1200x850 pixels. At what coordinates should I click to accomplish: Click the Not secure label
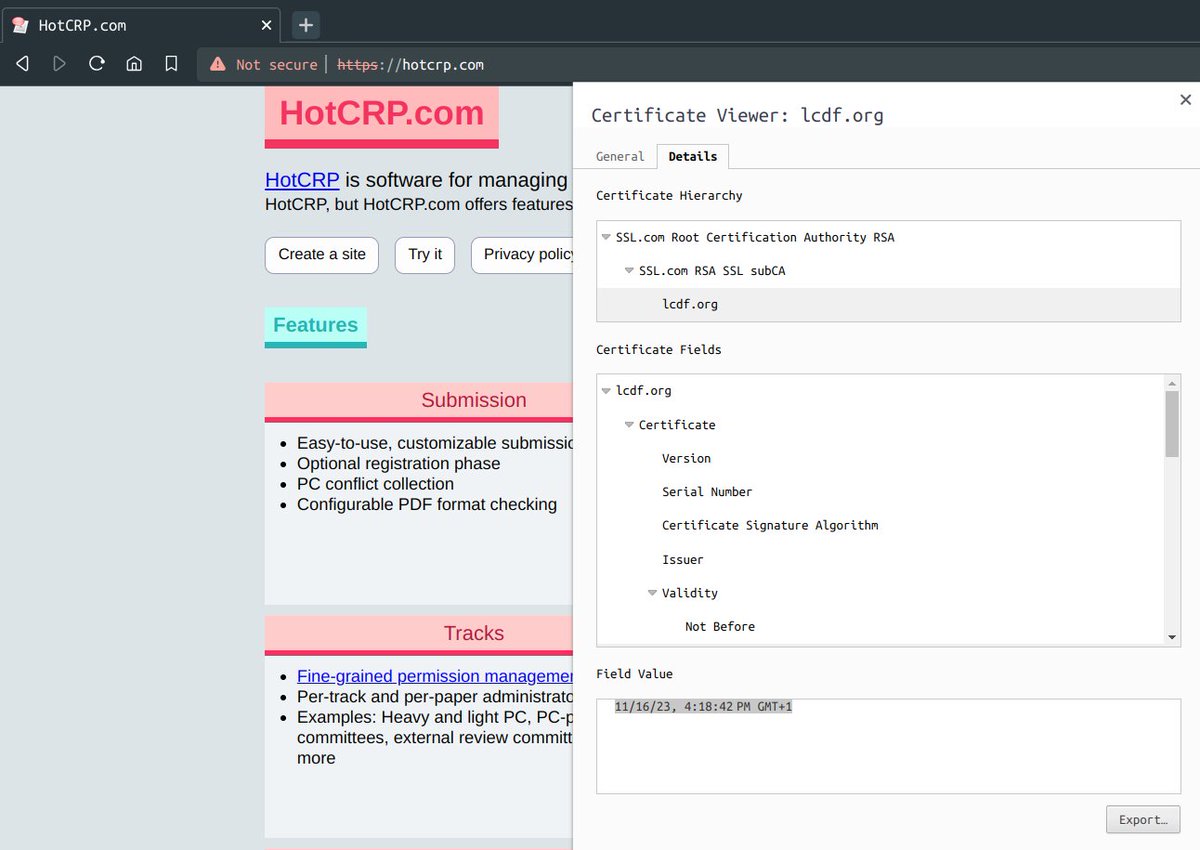[x=276, y=64]
